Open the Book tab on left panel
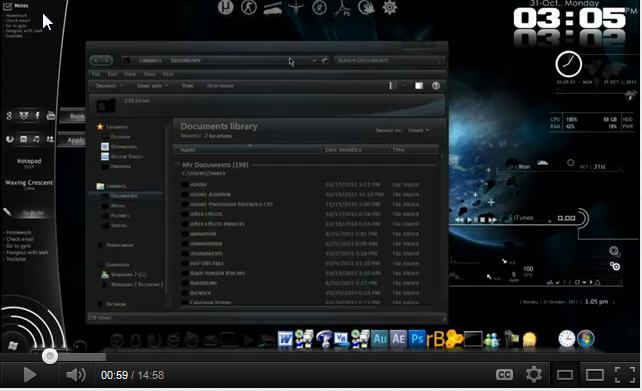642x391 pixels. tap(73, 116)
